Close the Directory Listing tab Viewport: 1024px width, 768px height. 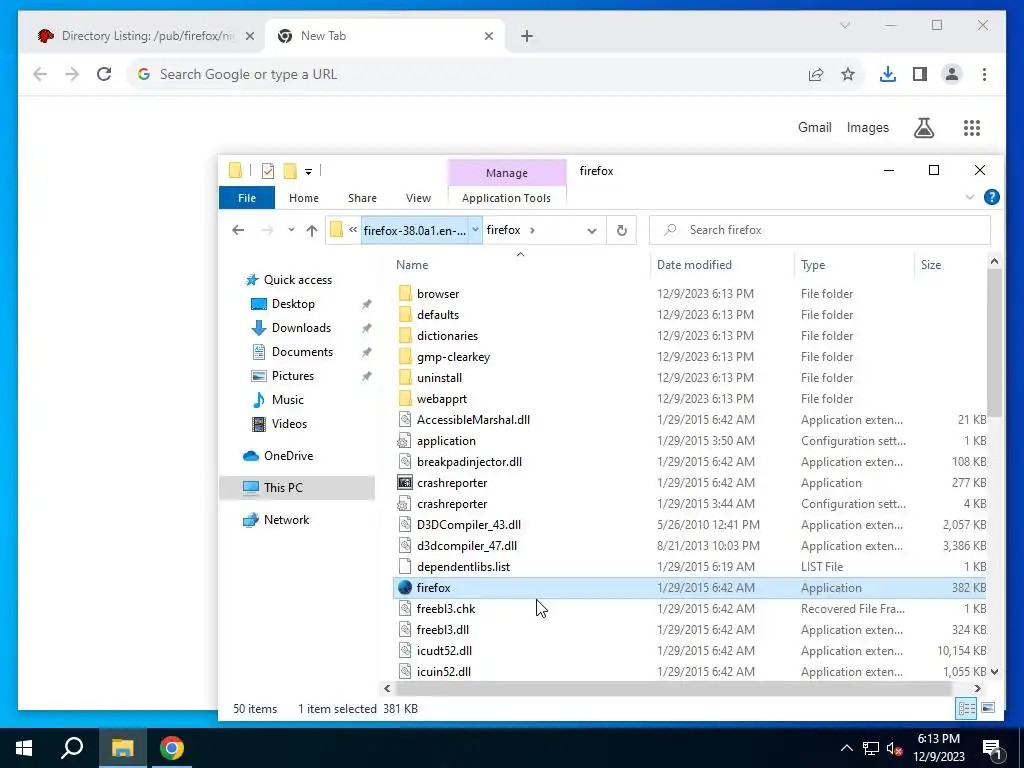[249, 36]
